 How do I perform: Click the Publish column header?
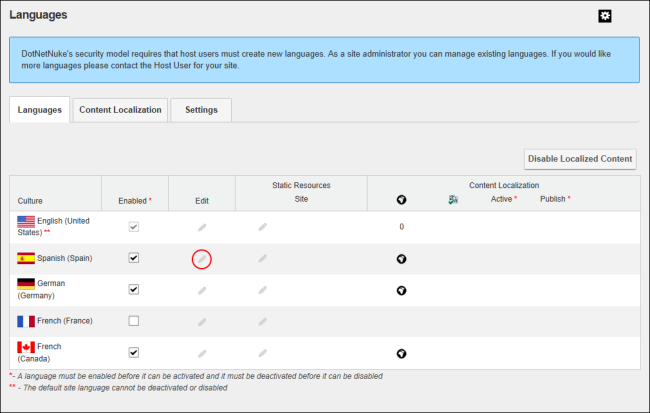[x=555, y=199]
